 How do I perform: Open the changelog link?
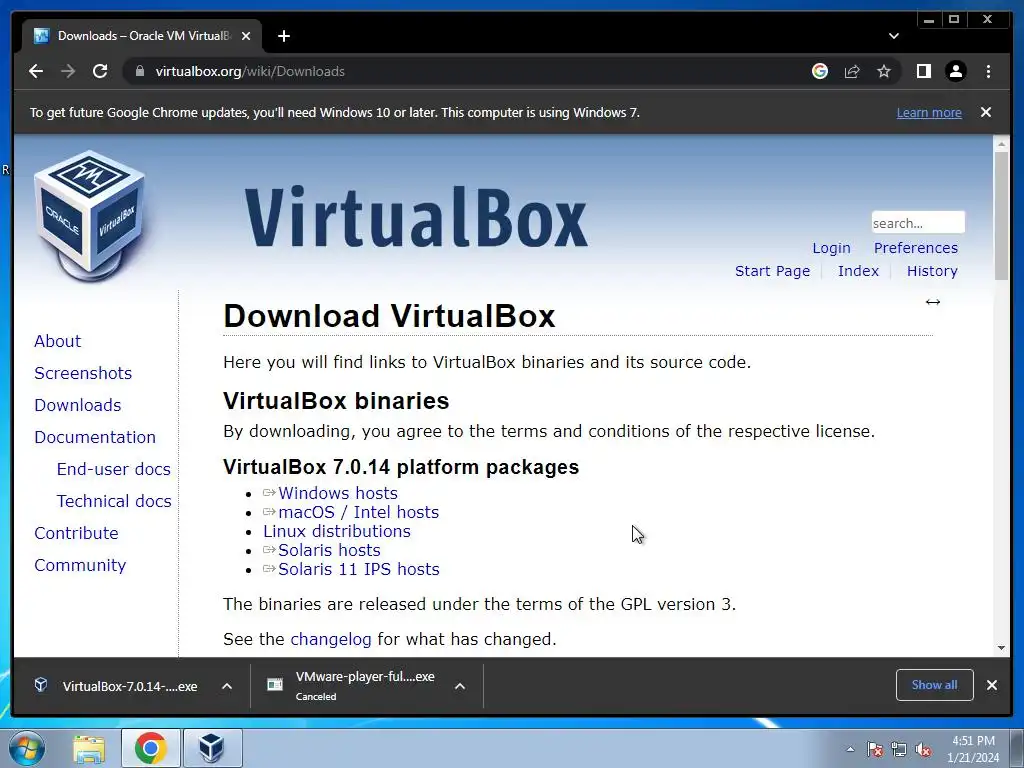[330, 639]
